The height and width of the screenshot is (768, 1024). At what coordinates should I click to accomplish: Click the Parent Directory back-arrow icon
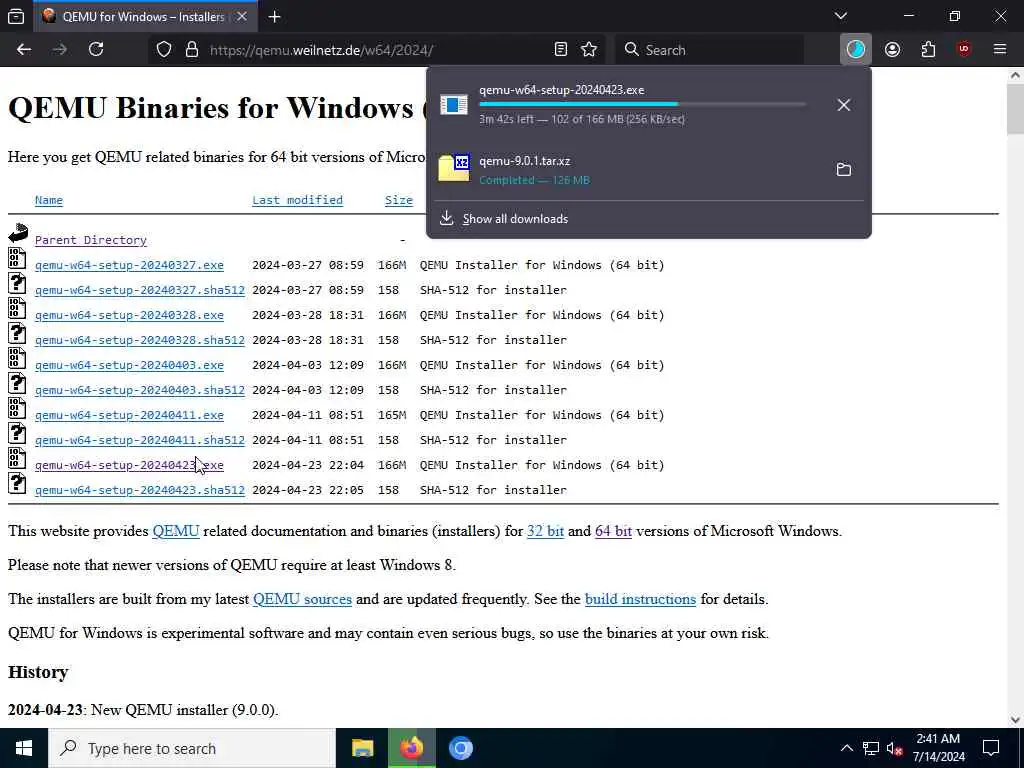tap(18, 234)
